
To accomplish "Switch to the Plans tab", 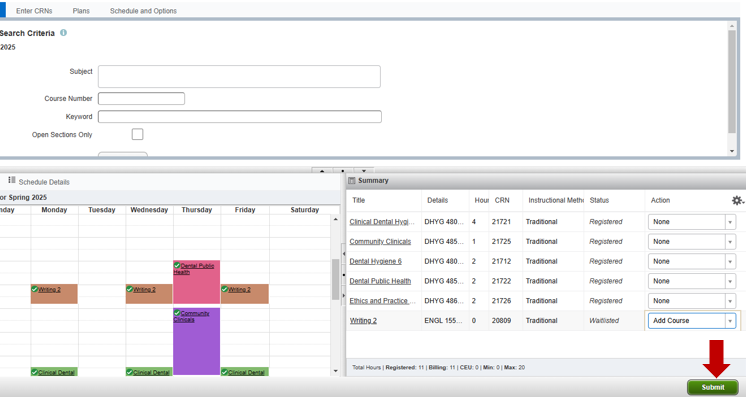I will click(81, 11).
